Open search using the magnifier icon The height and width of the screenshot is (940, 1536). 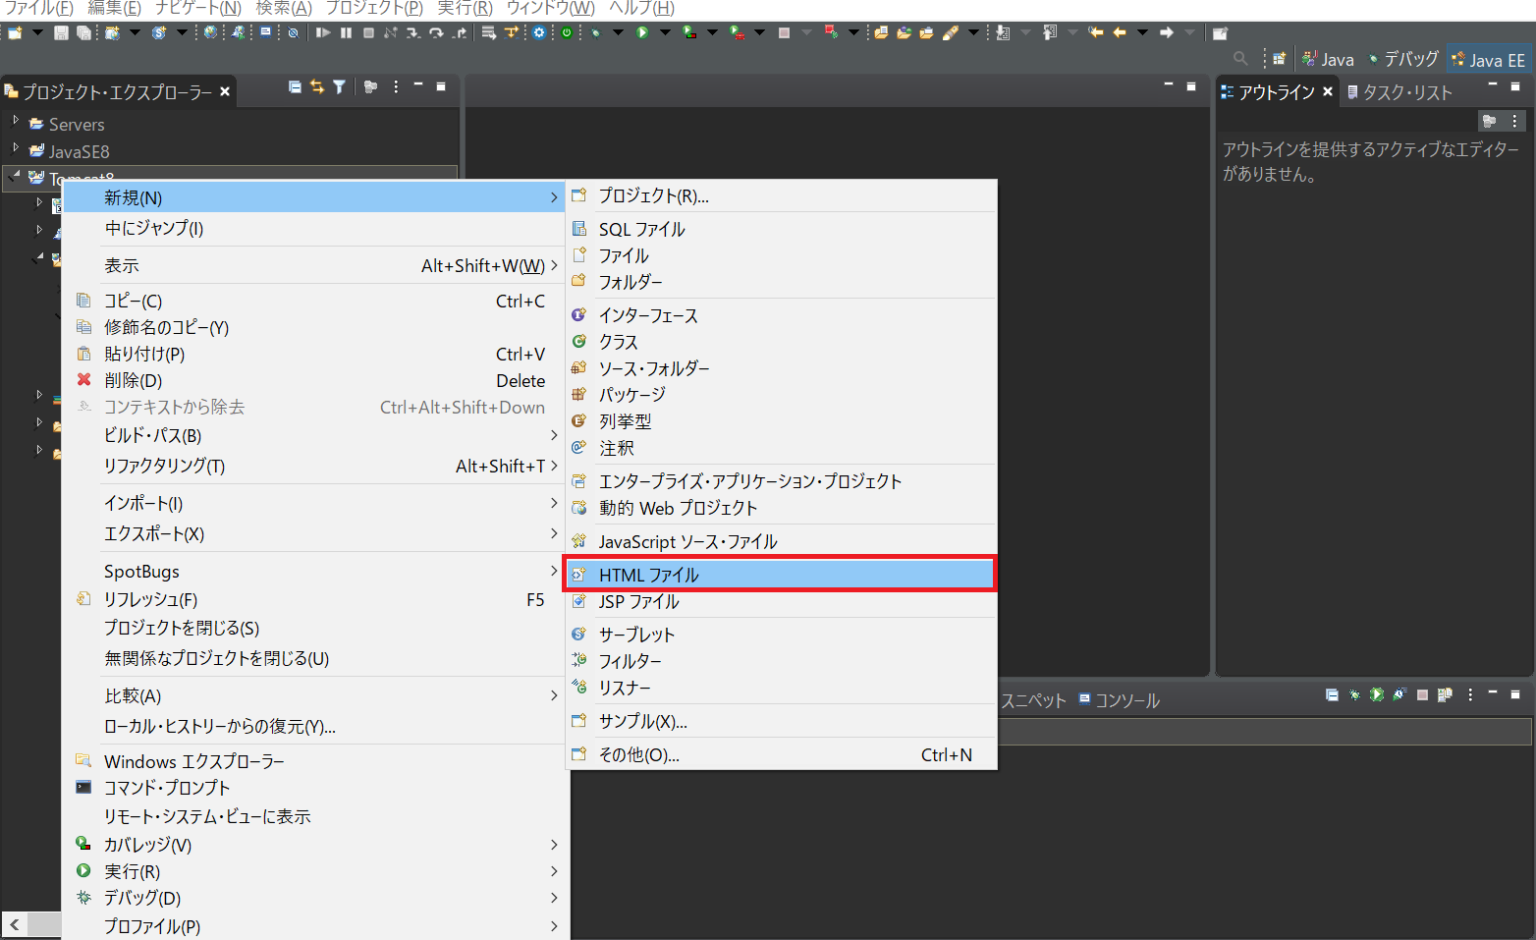coord(1240,59)
